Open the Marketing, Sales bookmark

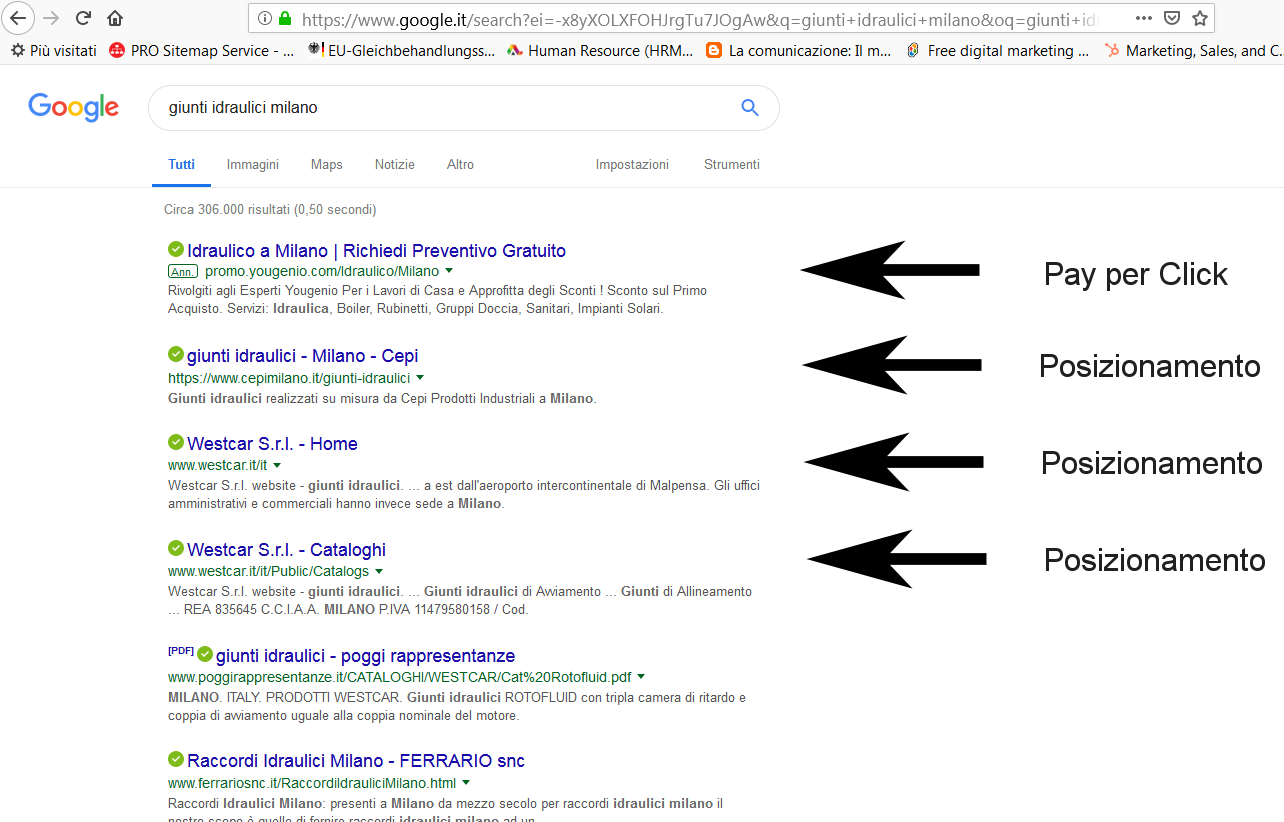(1194, 50)
